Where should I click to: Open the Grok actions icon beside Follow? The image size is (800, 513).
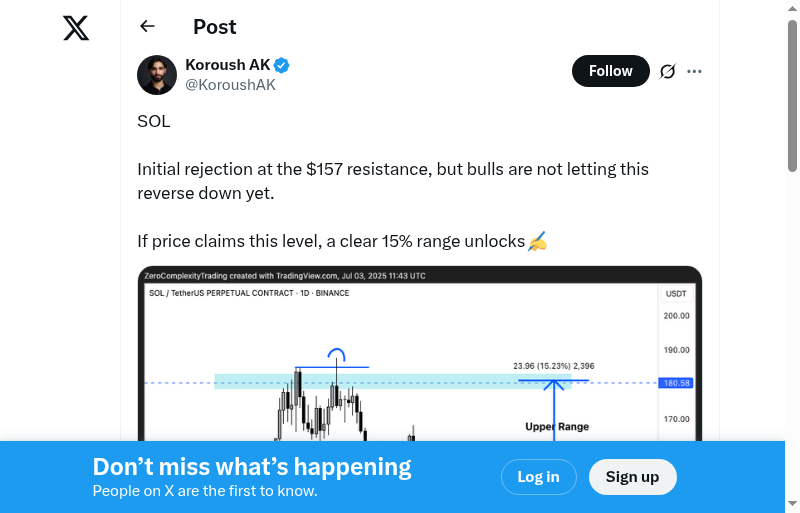668,71
